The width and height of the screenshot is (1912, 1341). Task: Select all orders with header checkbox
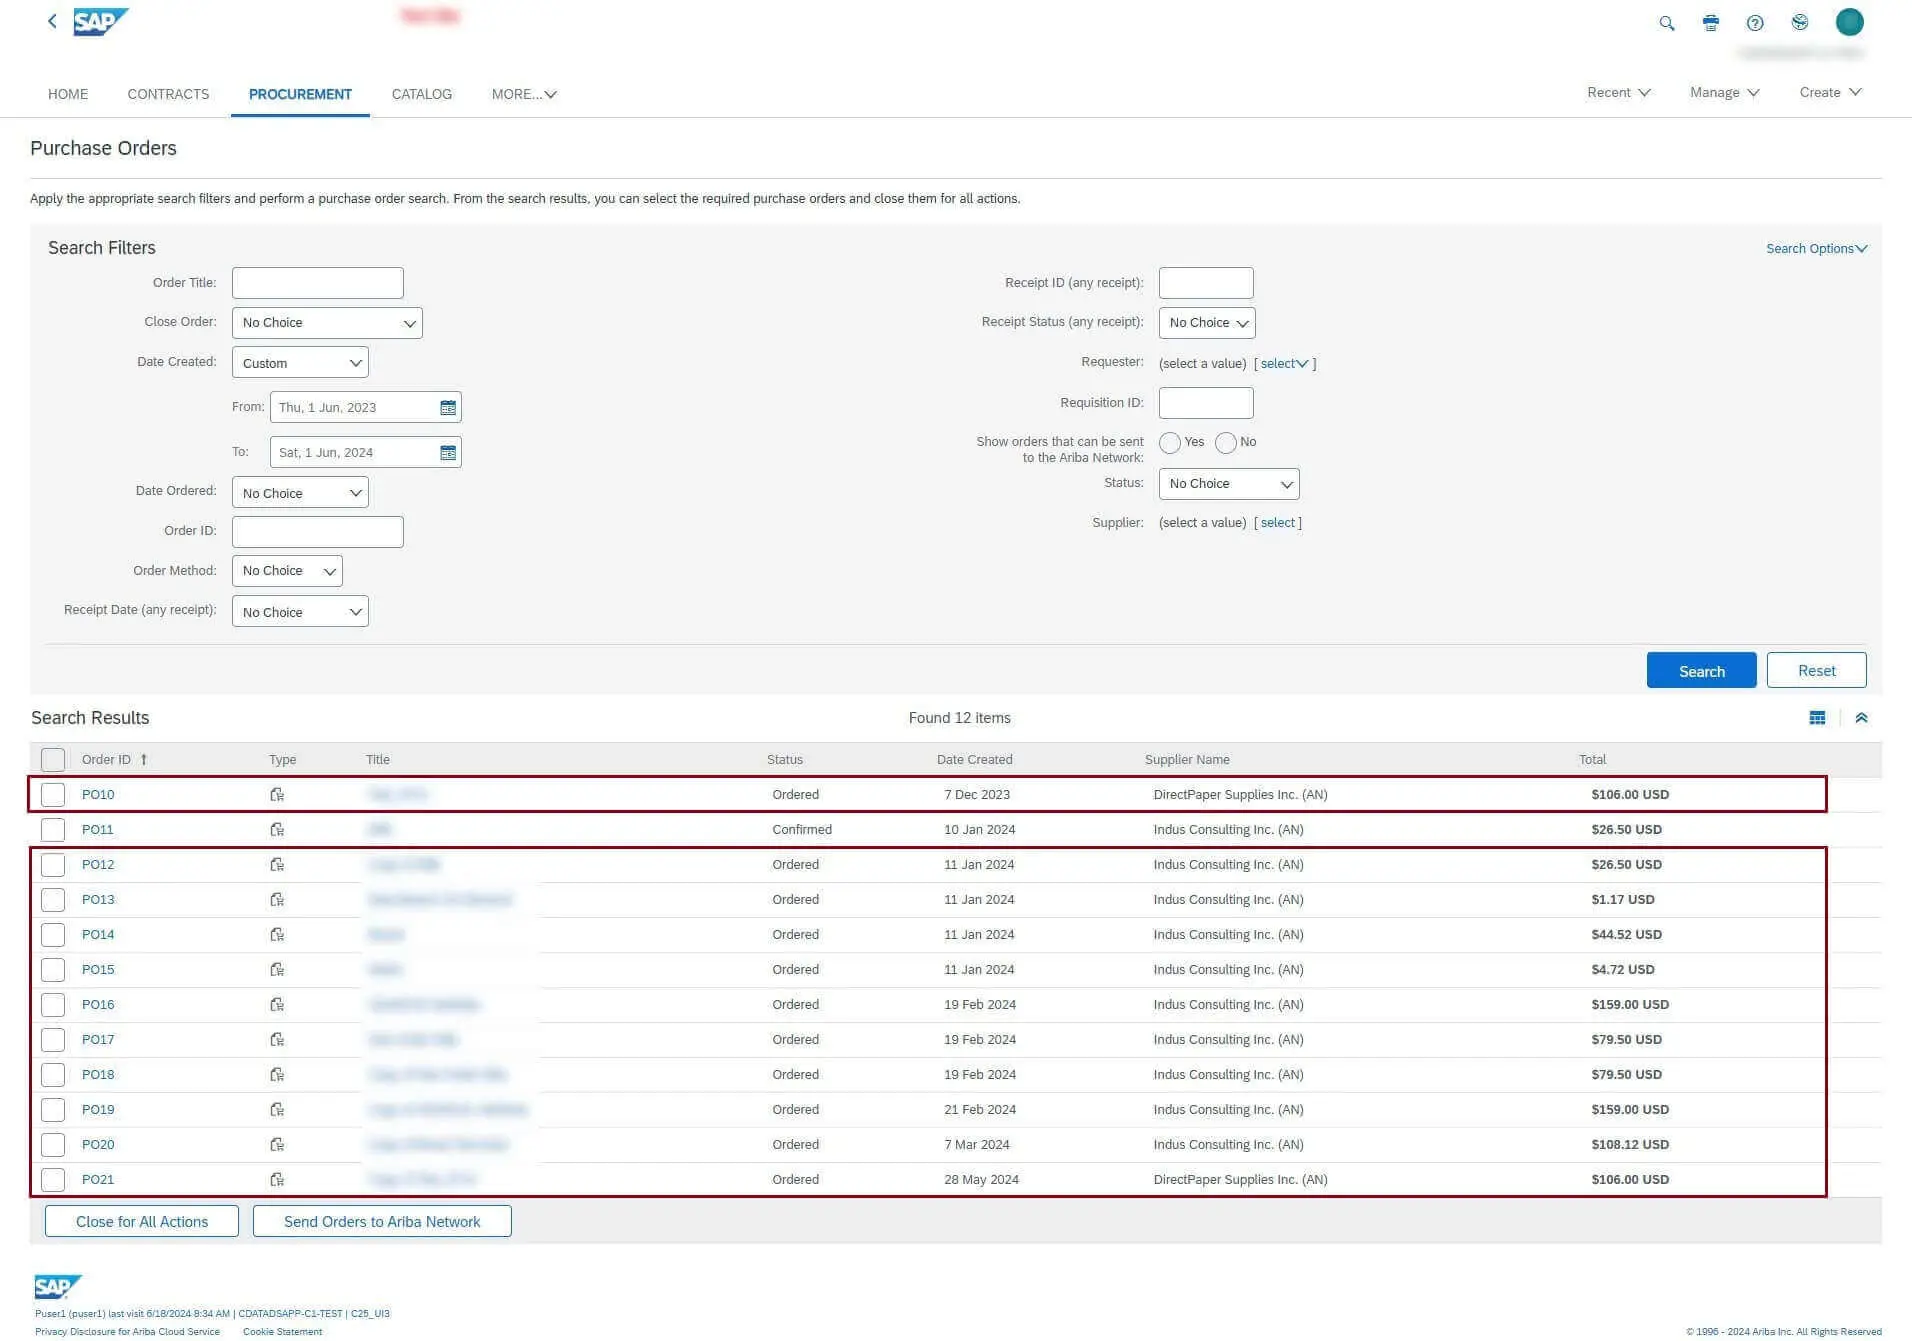(x=53, y=760)
